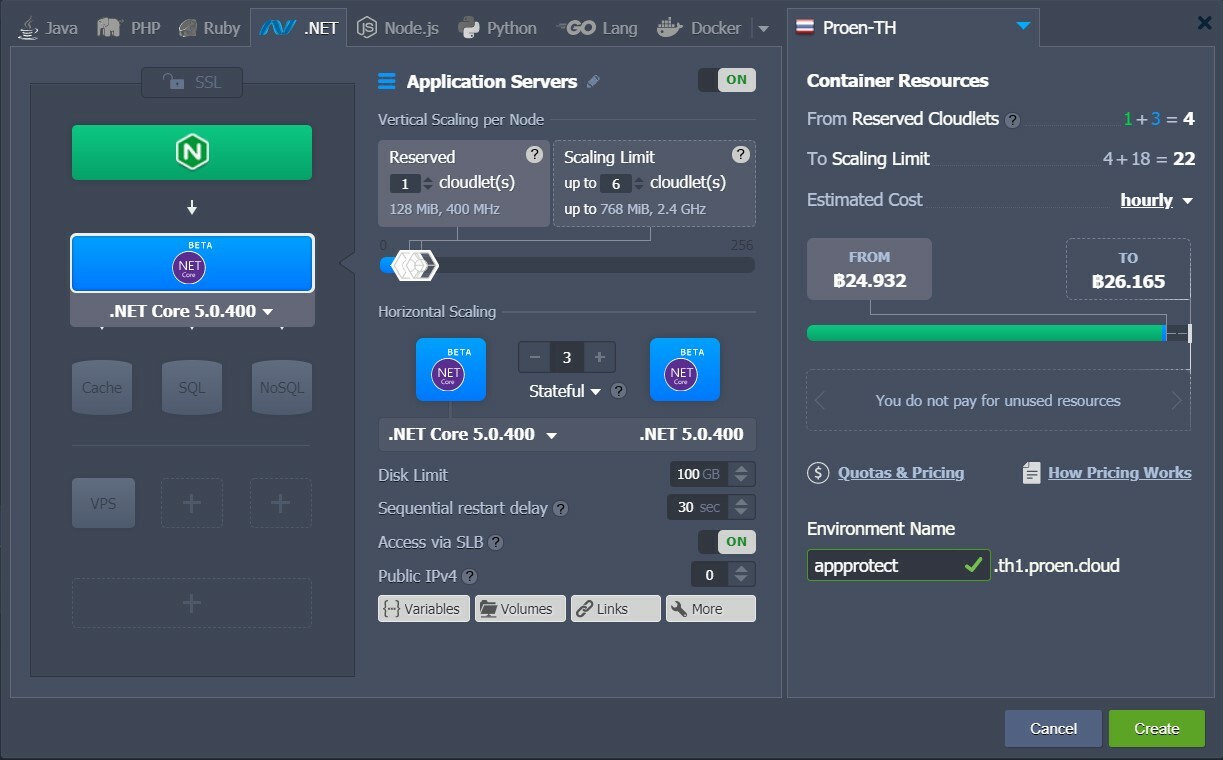The height and width of the screenshot is (760, 1223).
Task: Open the Docker tab
Action: coord(699,28)
